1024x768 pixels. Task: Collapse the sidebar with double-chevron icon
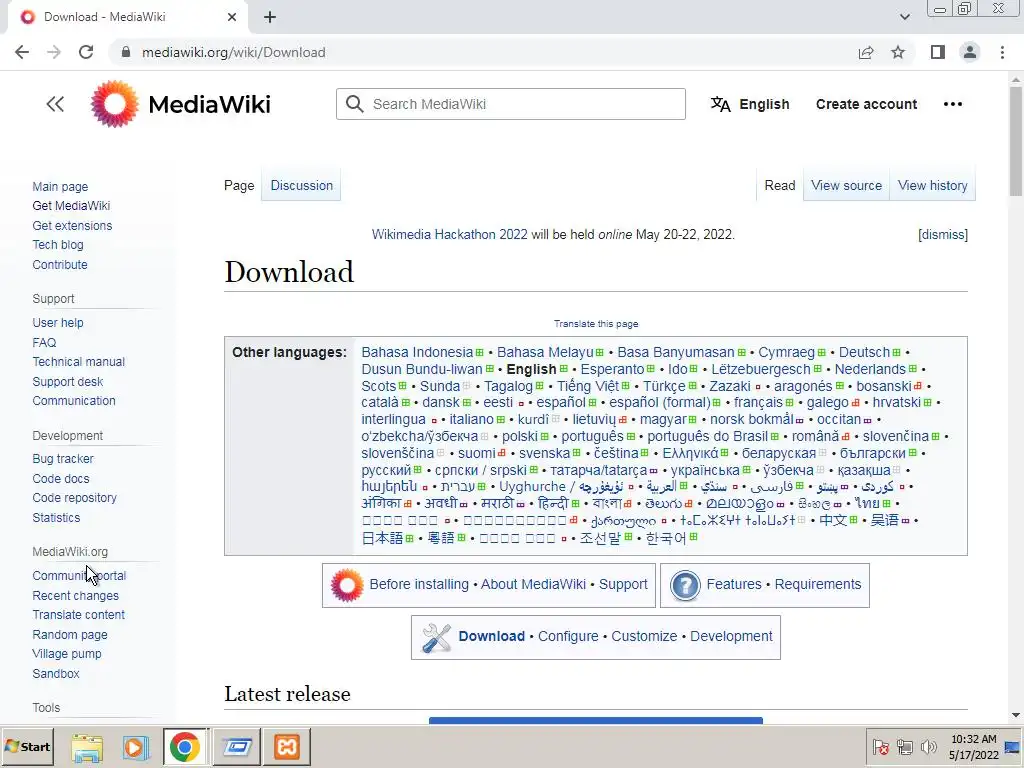click(x=55, y=104)
